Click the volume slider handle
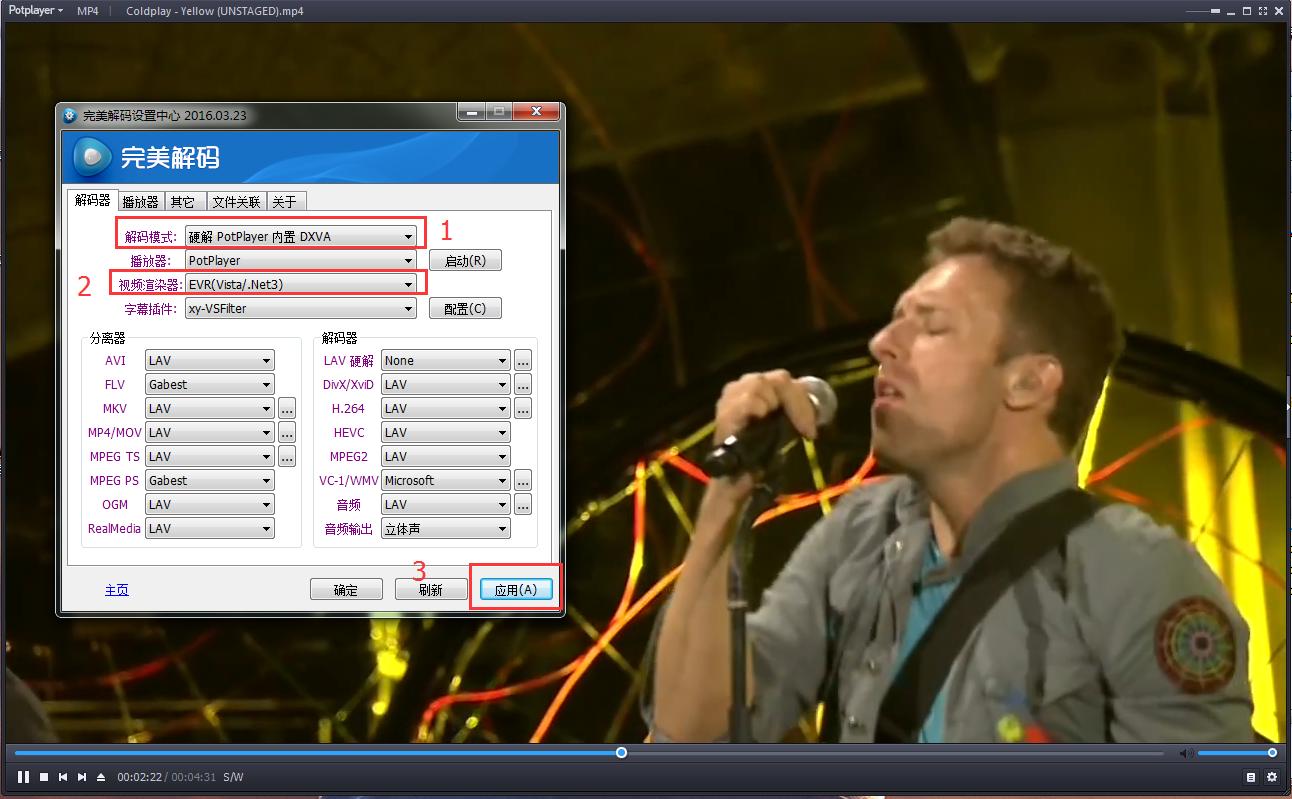The height and width of the screenshot is (799, 1292). (x=1272, y=753)
